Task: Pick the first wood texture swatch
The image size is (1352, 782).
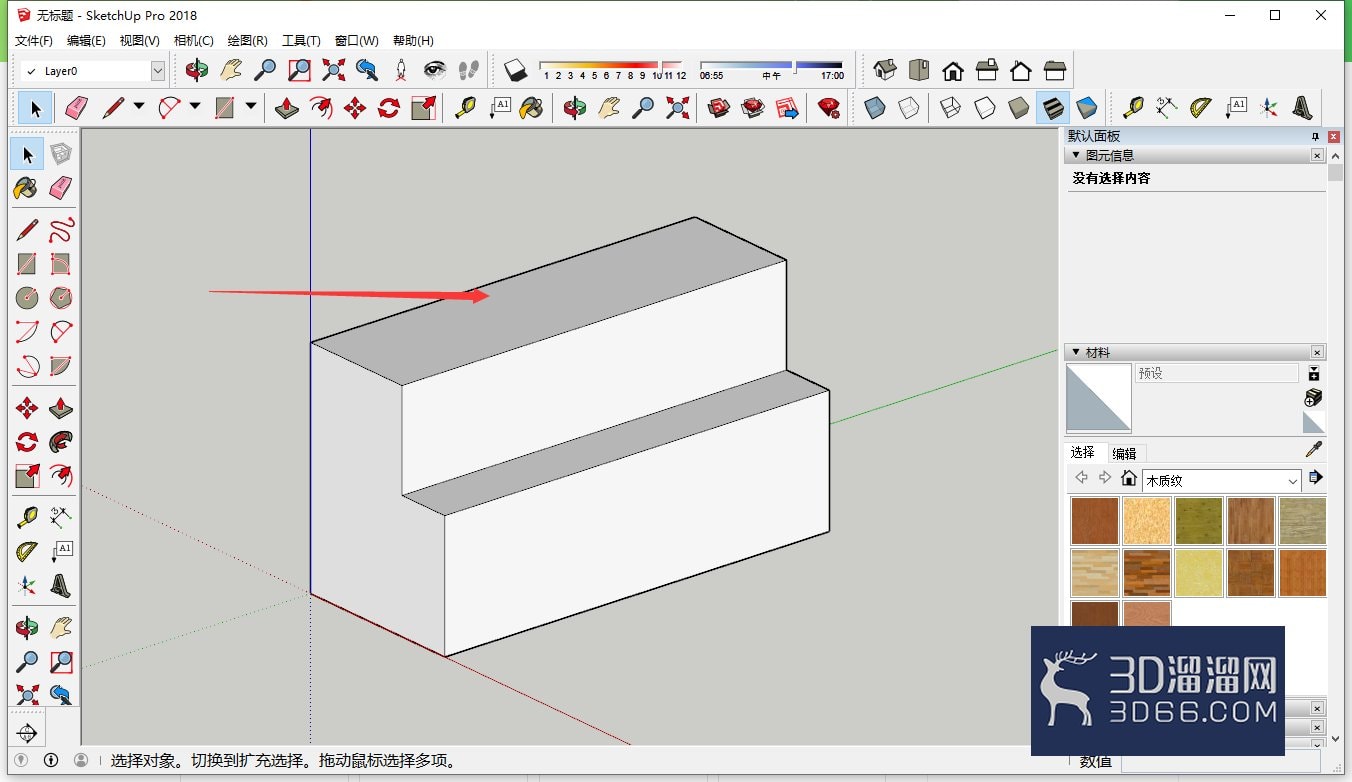Action: 1094,520
